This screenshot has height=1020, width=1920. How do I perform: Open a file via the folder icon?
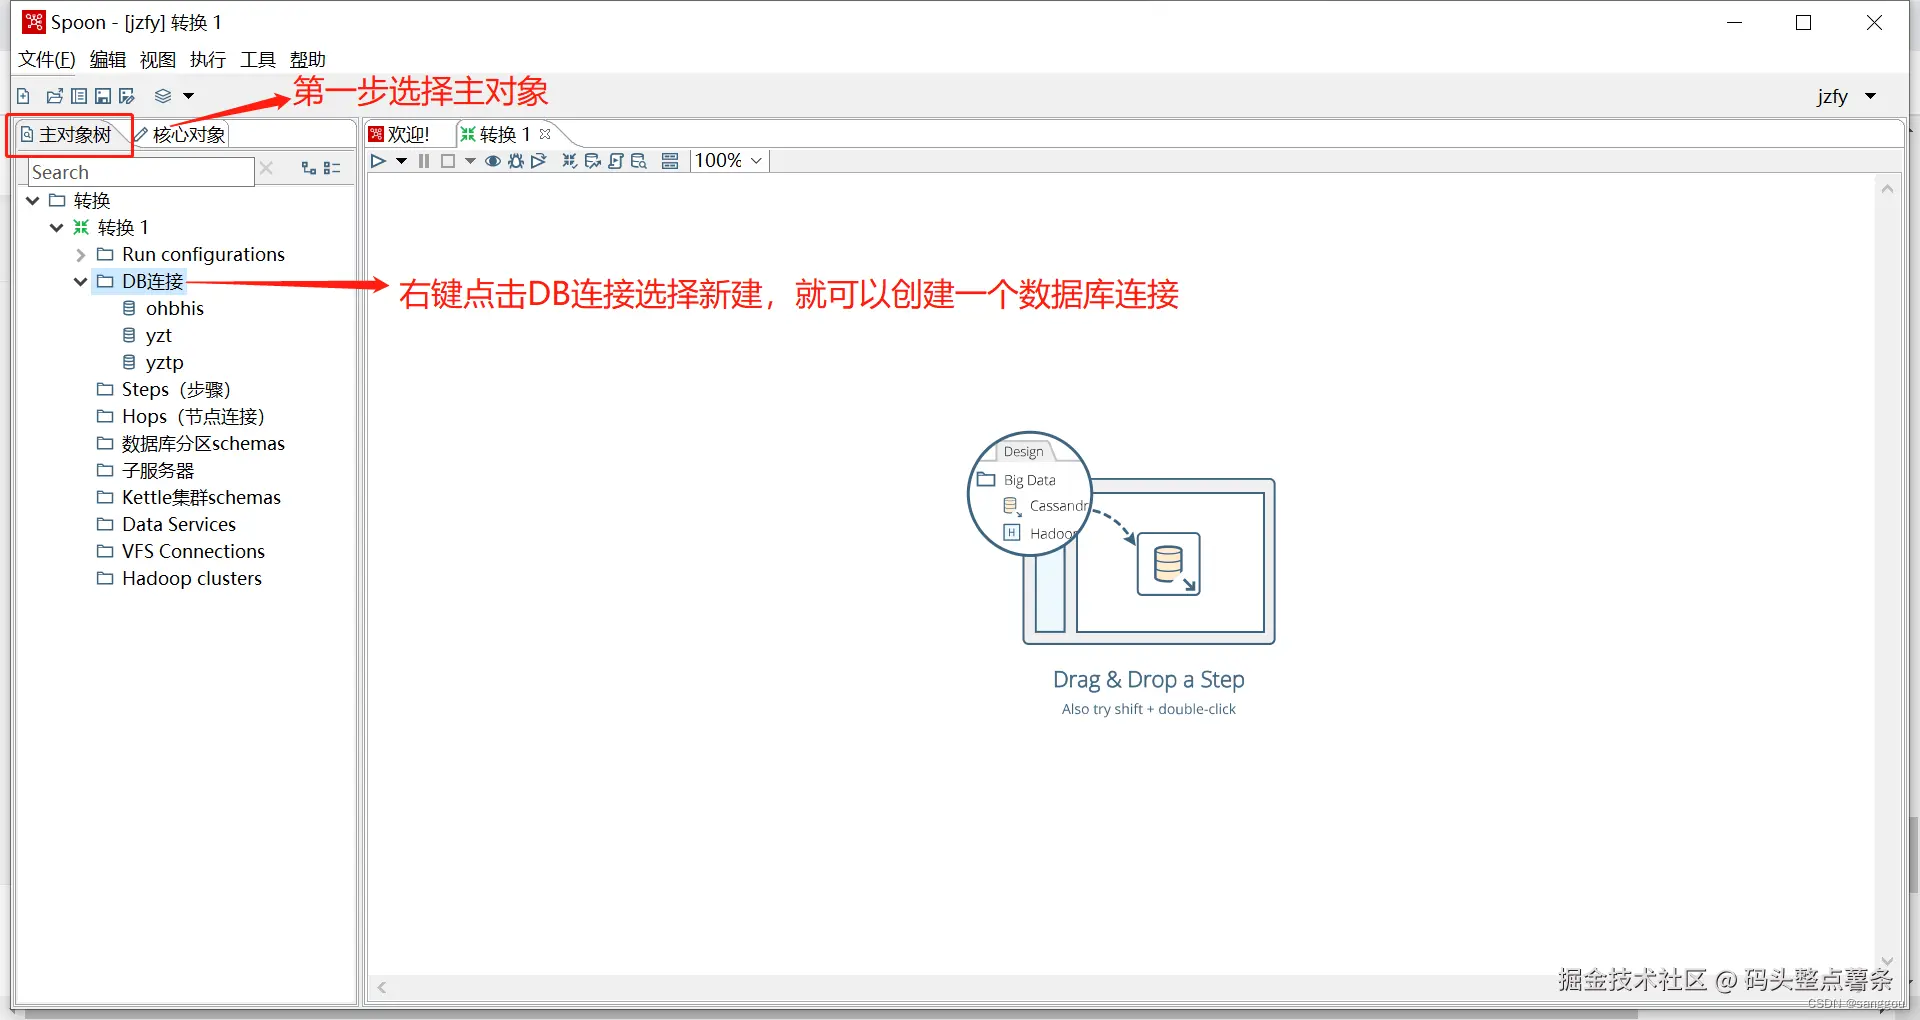coord(54,96)
